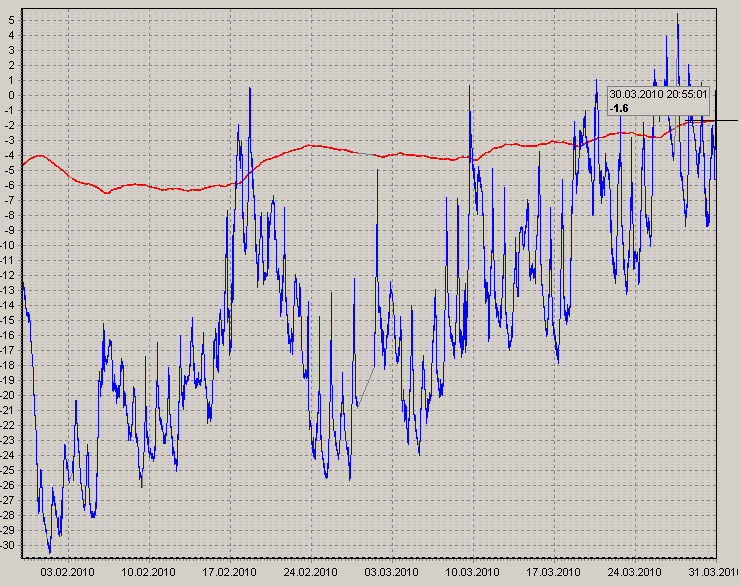Click the blue line's highest peak above 5
Screen dimensions: 741x586
pos(678,14)
